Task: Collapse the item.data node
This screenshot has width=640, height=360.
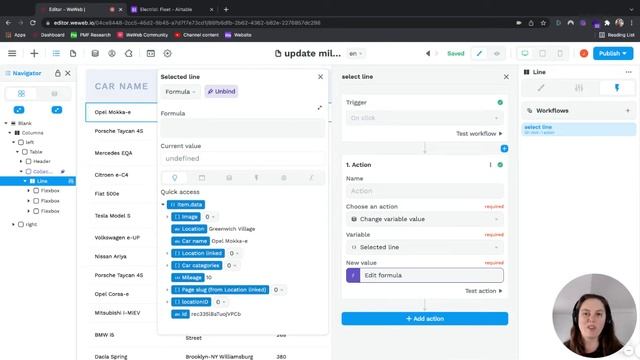Action: 163,204
